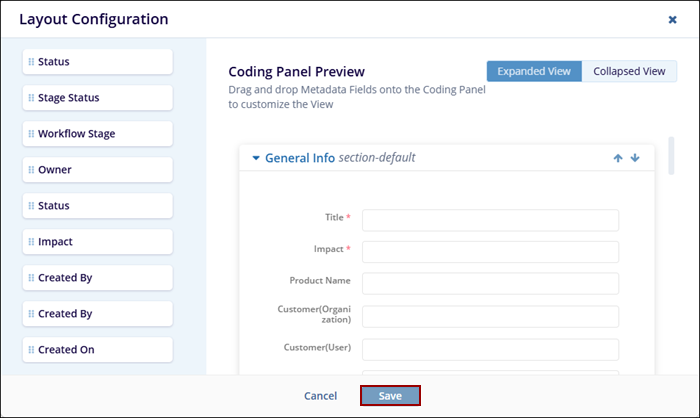
Task: Click the Impact input field in preview
Action: [490, 251]
